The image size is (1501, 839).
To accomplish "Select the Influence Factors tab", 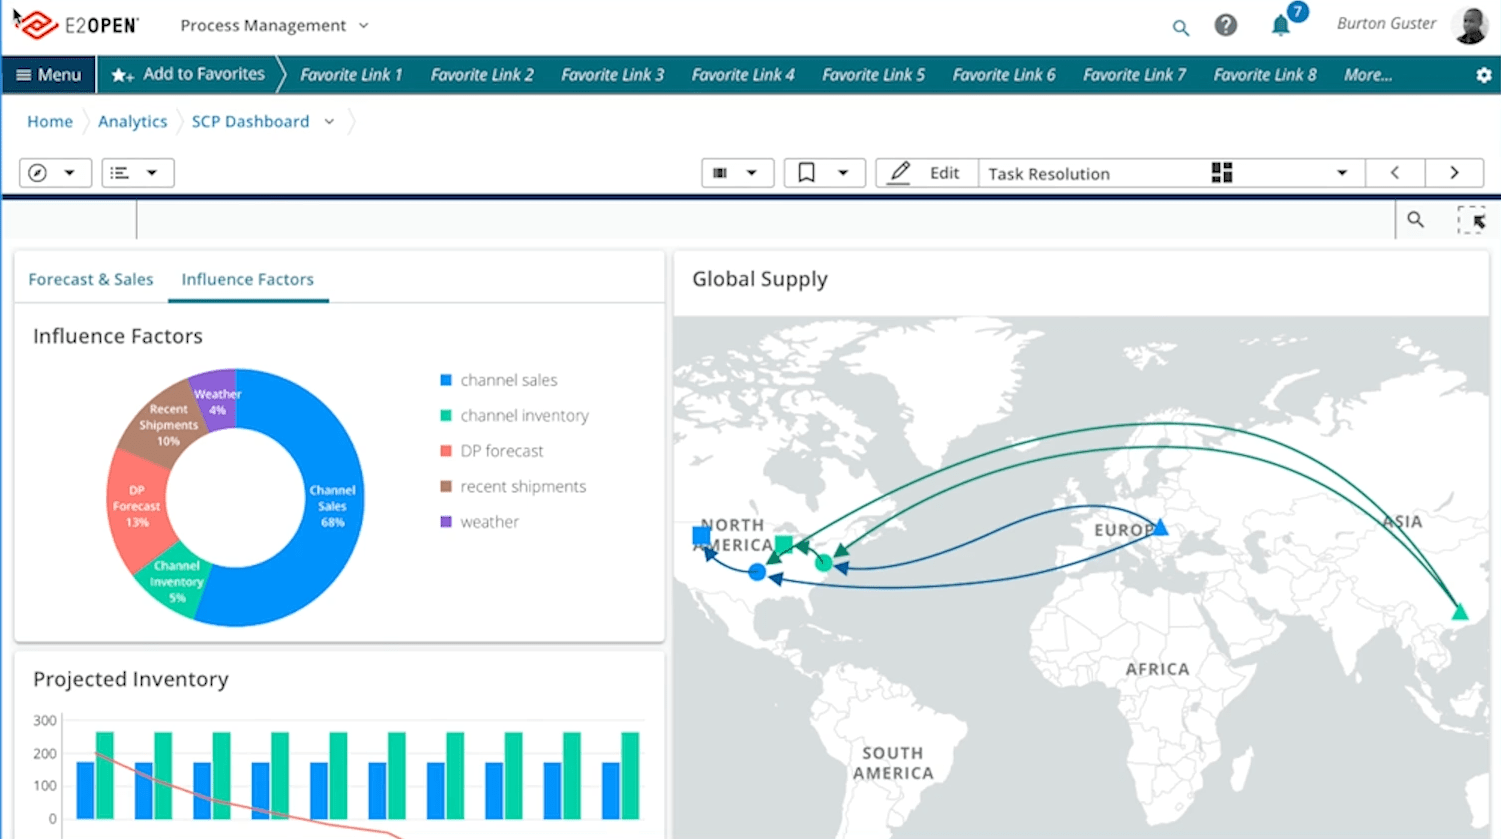I will (247, 279).
